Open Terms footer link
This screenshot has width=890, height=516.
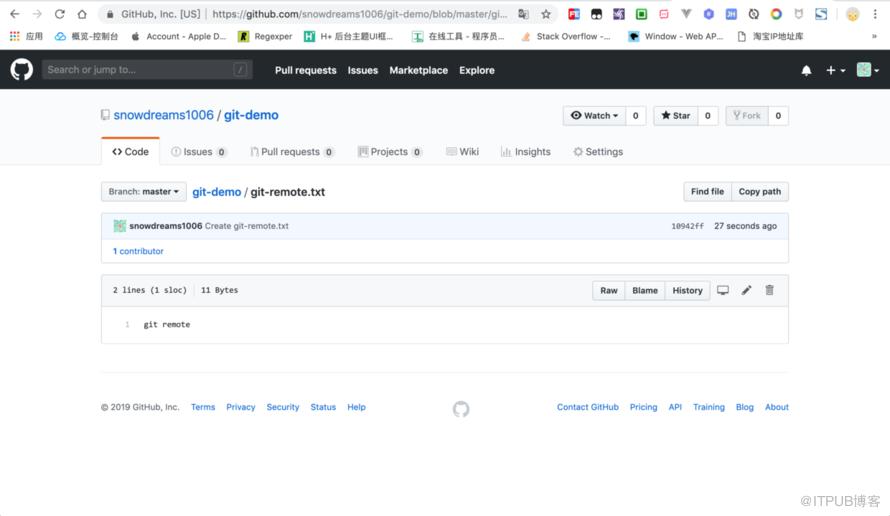203,407
